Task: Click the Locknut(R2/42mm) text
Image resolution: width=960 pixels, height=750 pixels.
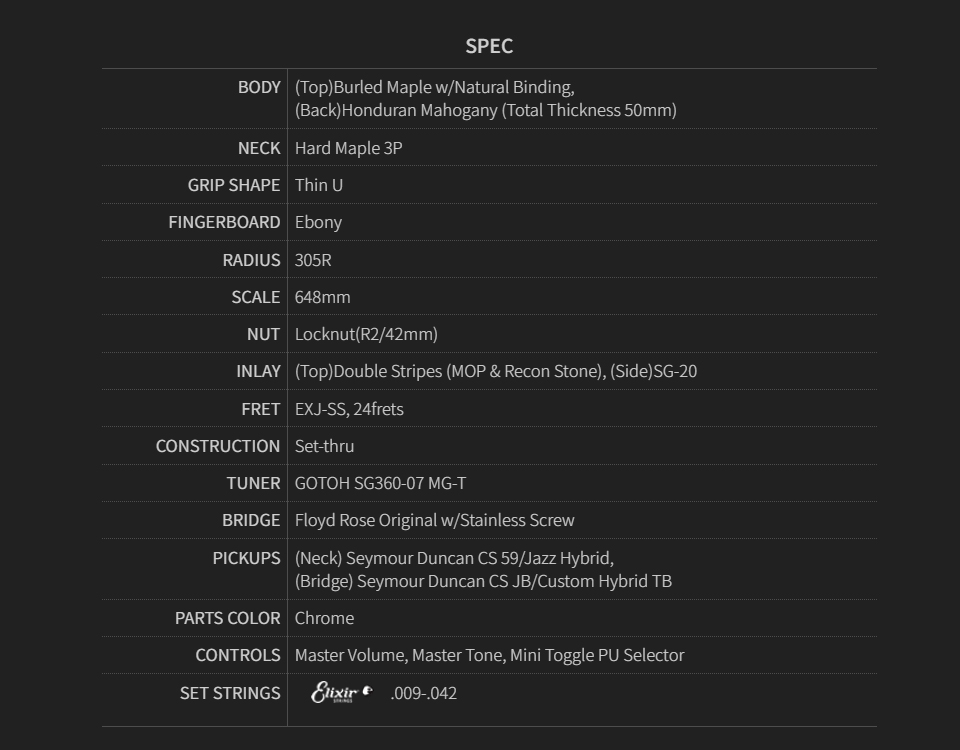Action: pyautogui.click(x=366, y=334)
